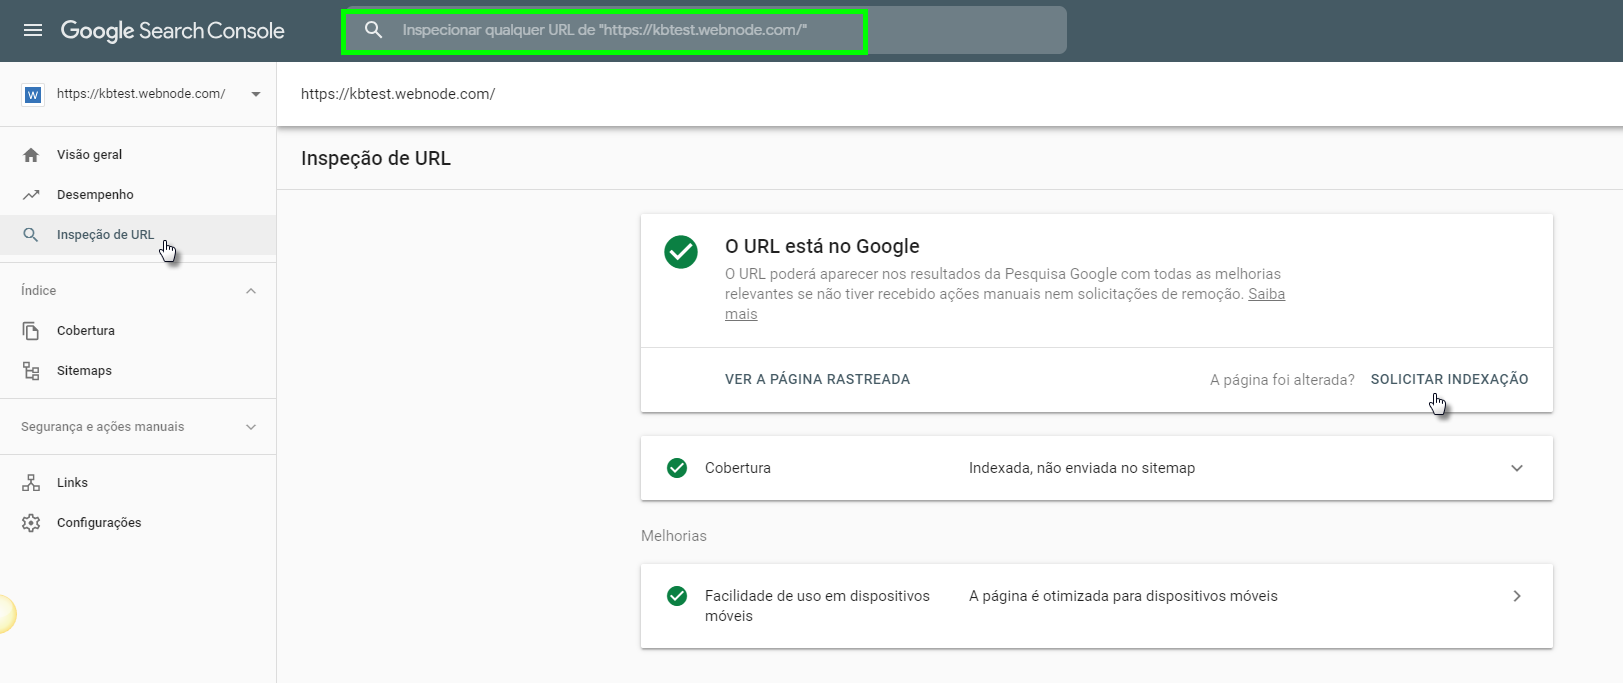Select property https://kbtest.webnode.com/ in sidebar
Image resolution: width=1623 pixels, height=683 pixels.
click(139, 94)
